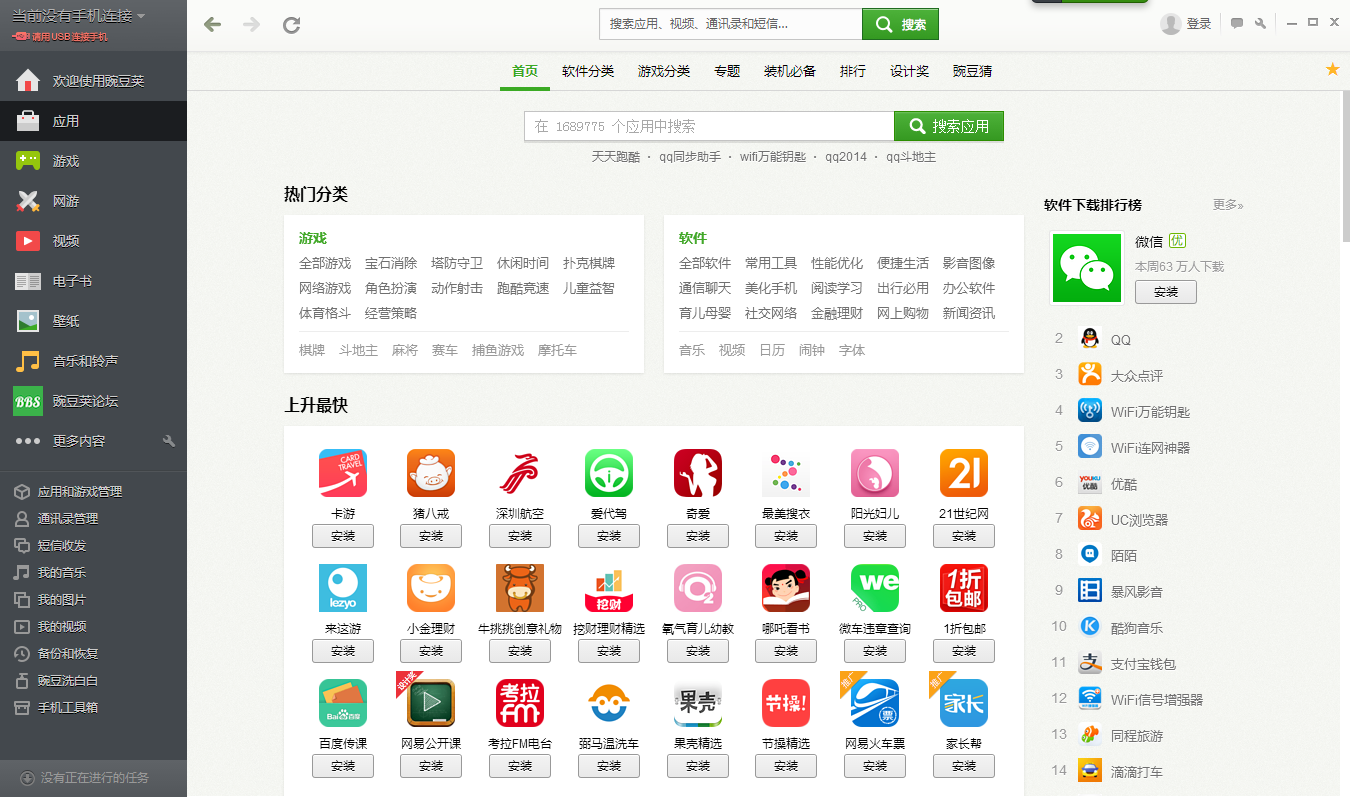
Task: Open the 微车违章查询 app icon
Action: (x=875, y=588)
